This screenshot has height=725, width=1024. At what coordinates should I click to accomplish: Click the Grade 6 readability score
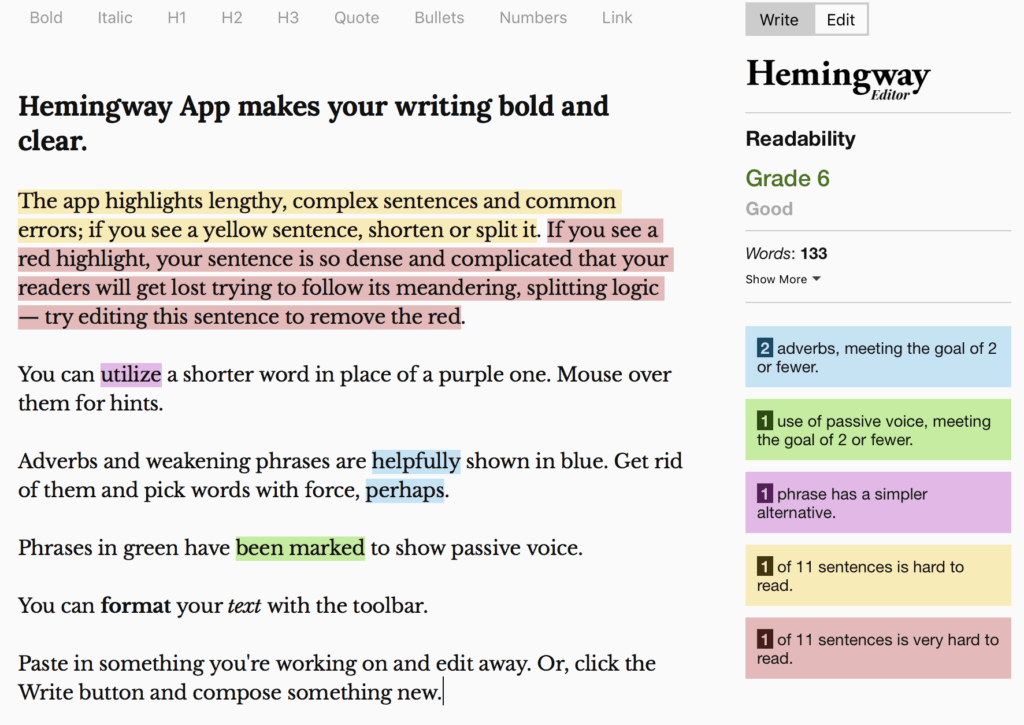point(788,178)
